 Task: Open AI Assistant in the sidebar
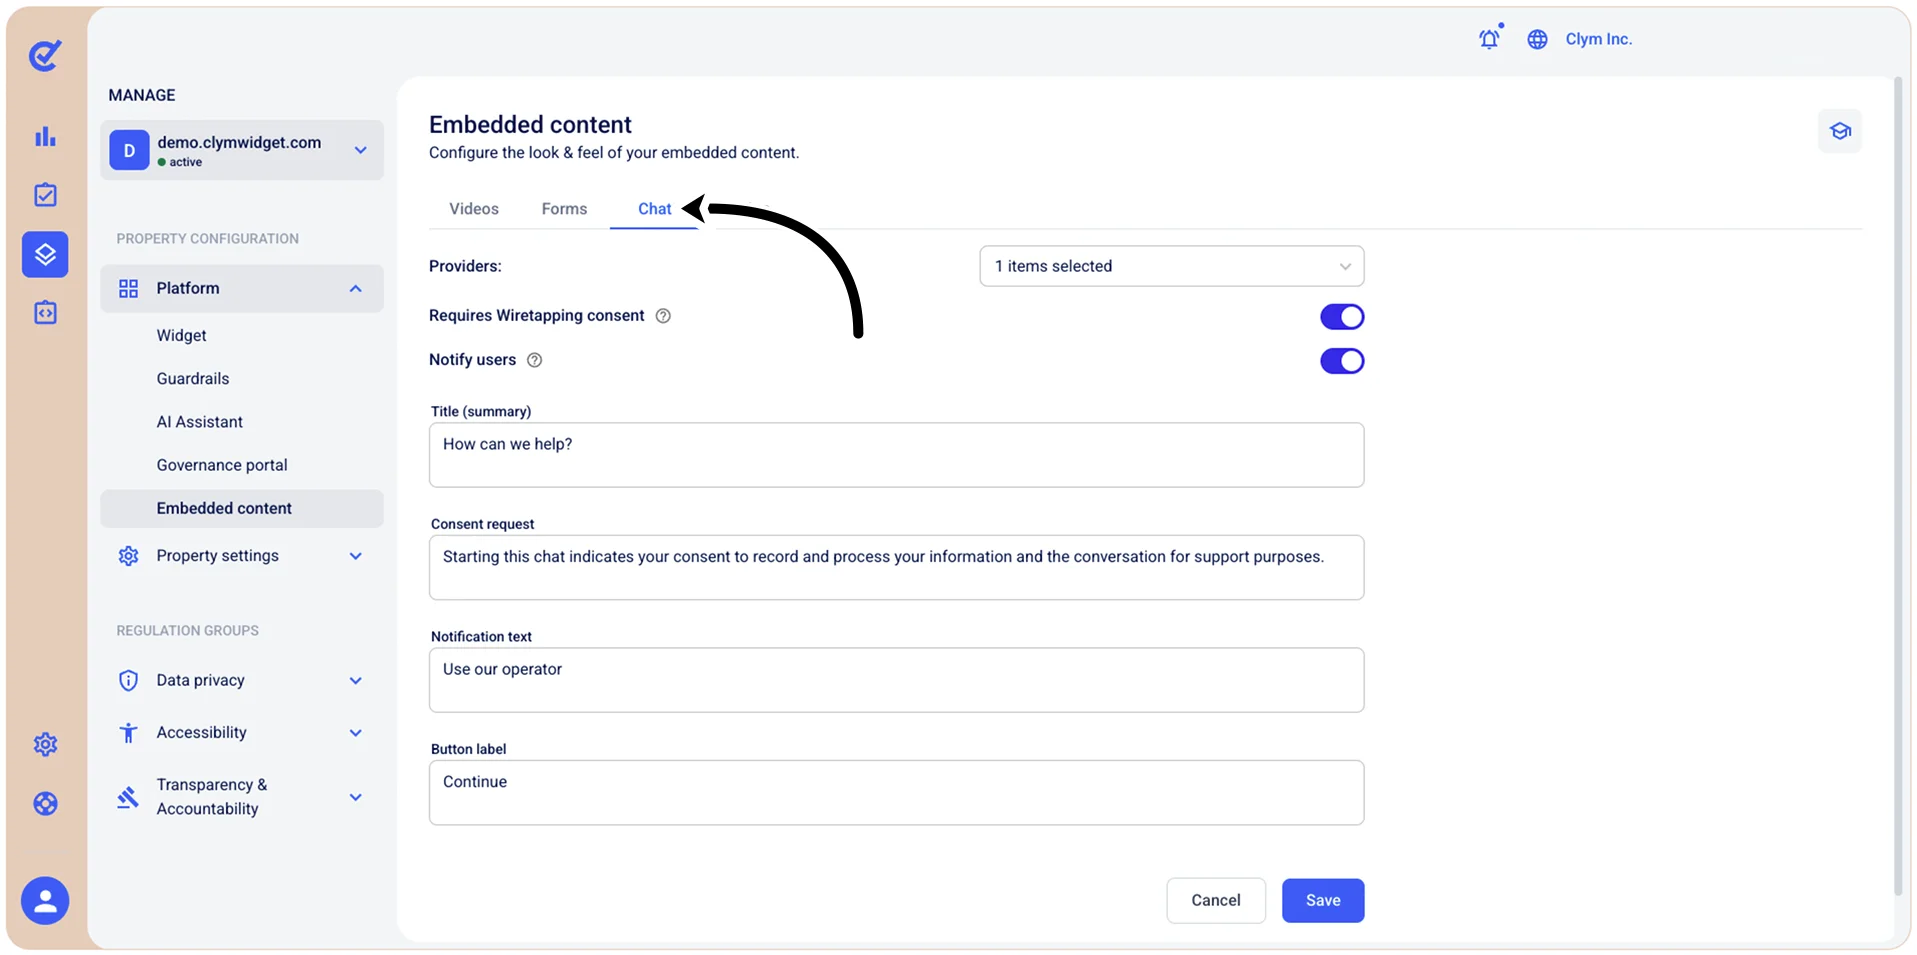pyautogui.click(x=200, y=422)
